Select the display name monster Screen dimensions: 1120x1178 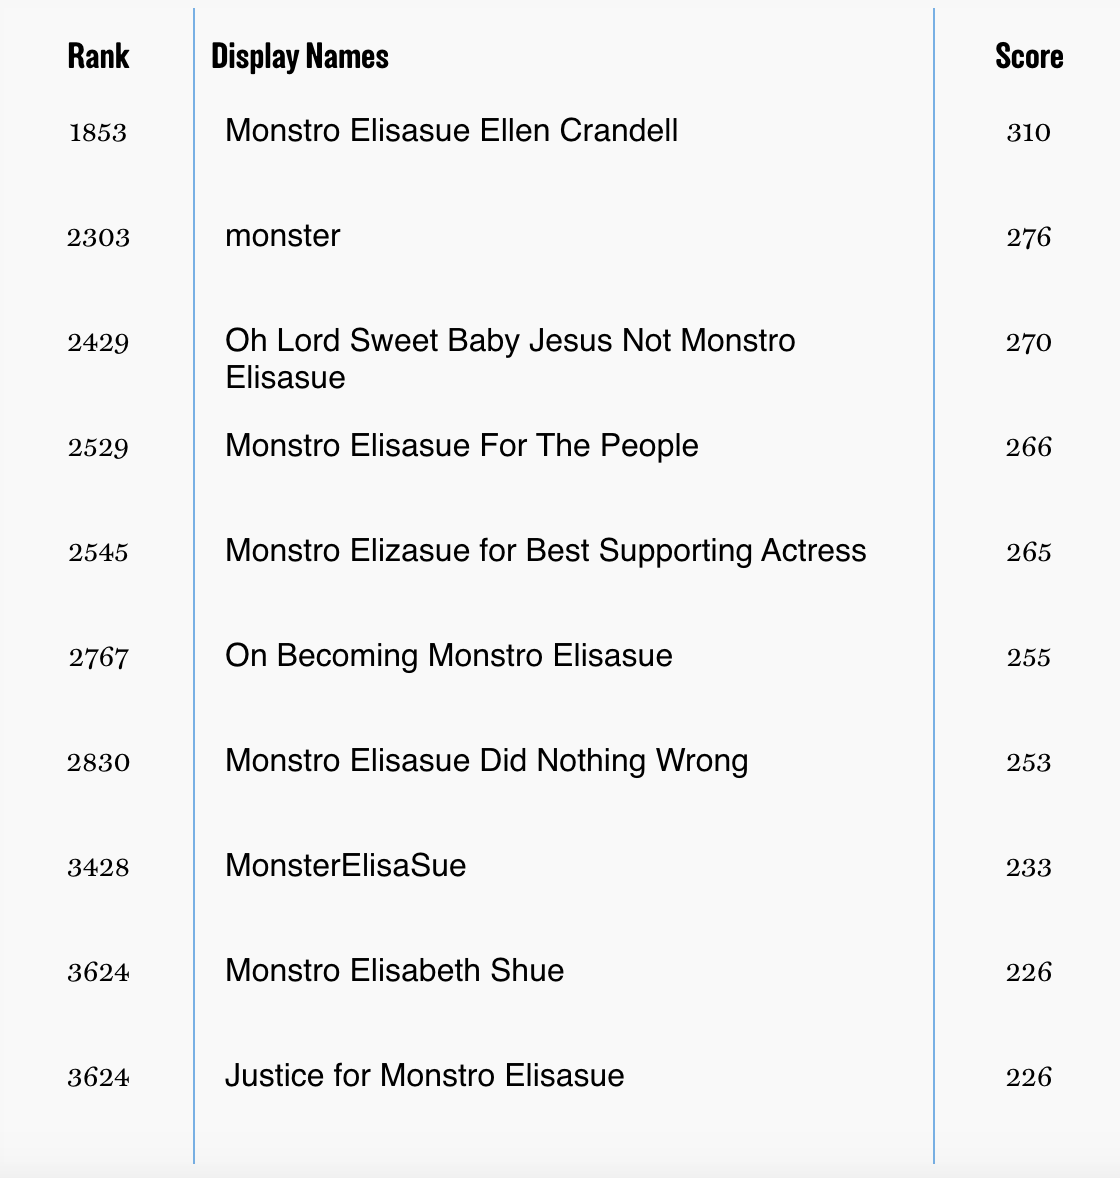tap(282, 236)
